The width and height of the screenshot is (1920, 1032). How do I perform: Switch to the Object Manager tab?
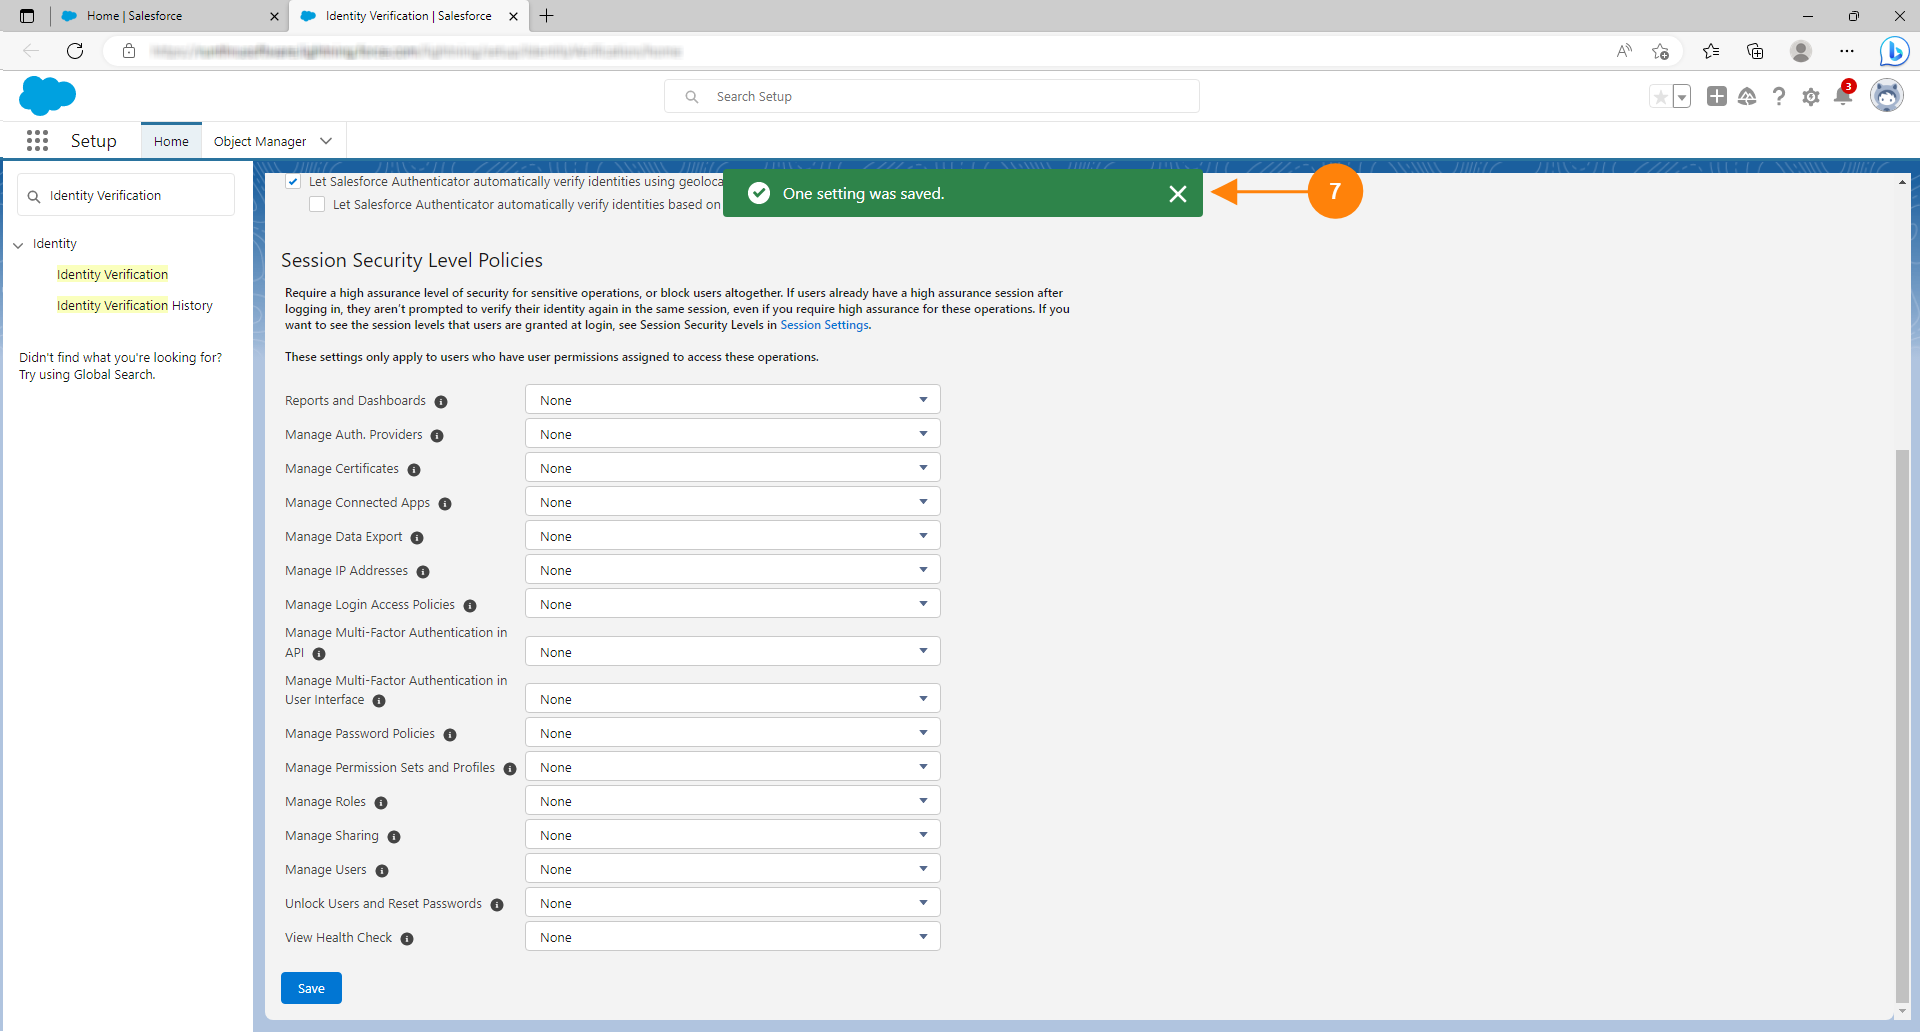tap(260, 142)
